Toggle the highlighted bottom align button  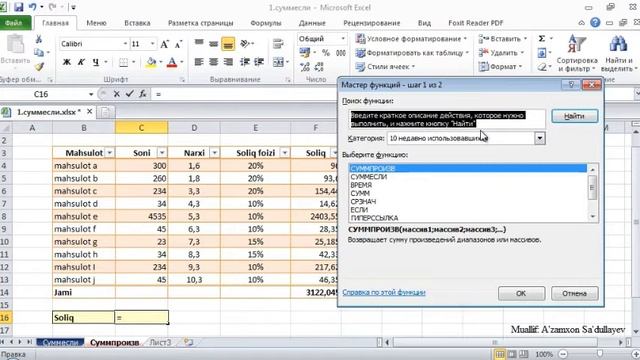[x=228, y=44]
